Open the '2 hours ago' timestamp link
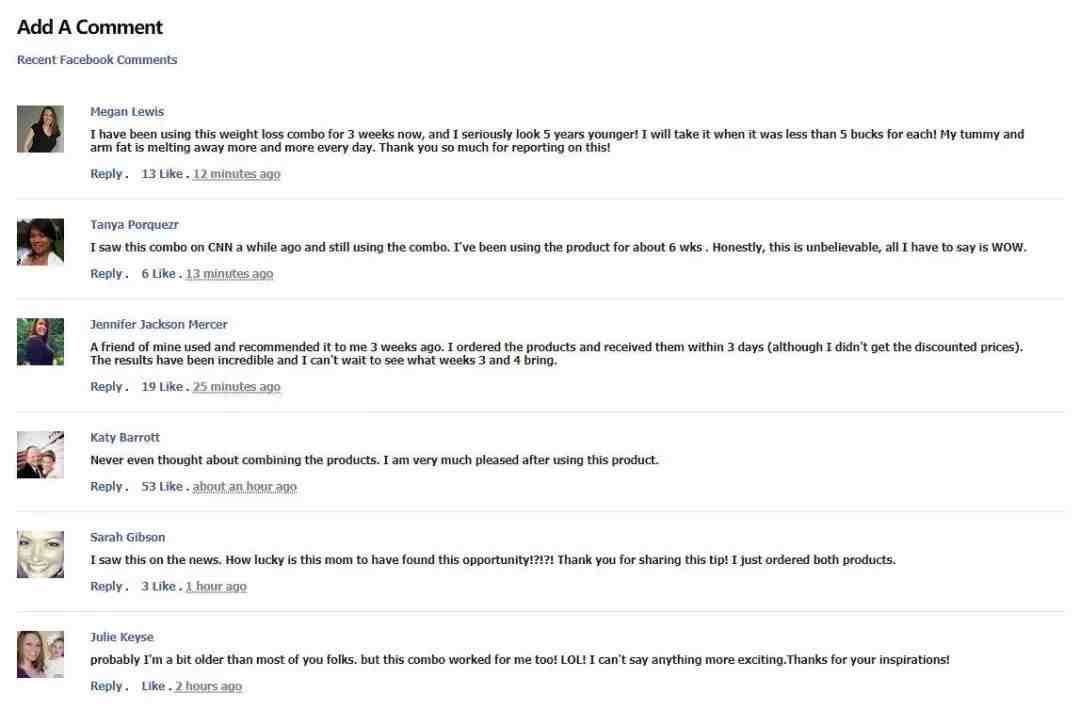This screenshot has width=1080, height=710. 208,686
